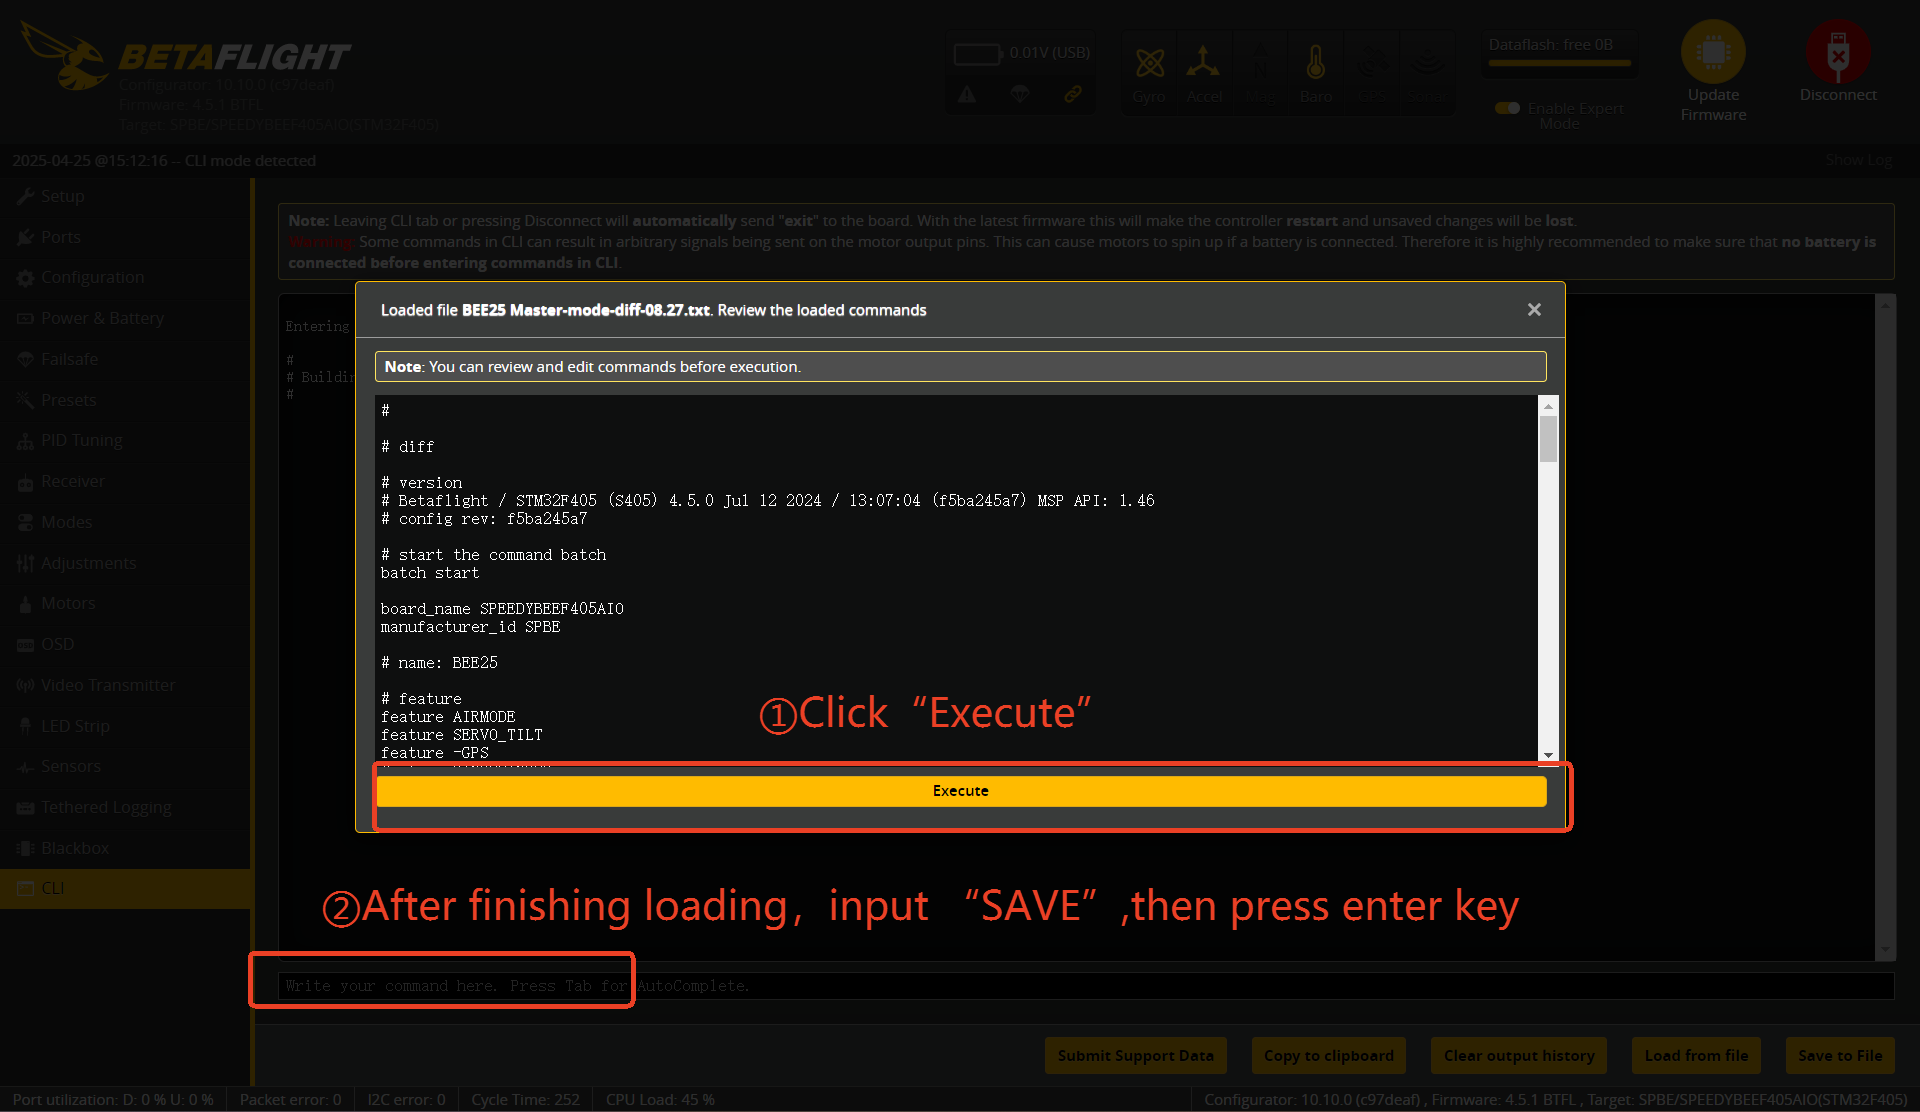Select the CLI tab
The image size is (1920, 1112).
[x=125, y=888]
